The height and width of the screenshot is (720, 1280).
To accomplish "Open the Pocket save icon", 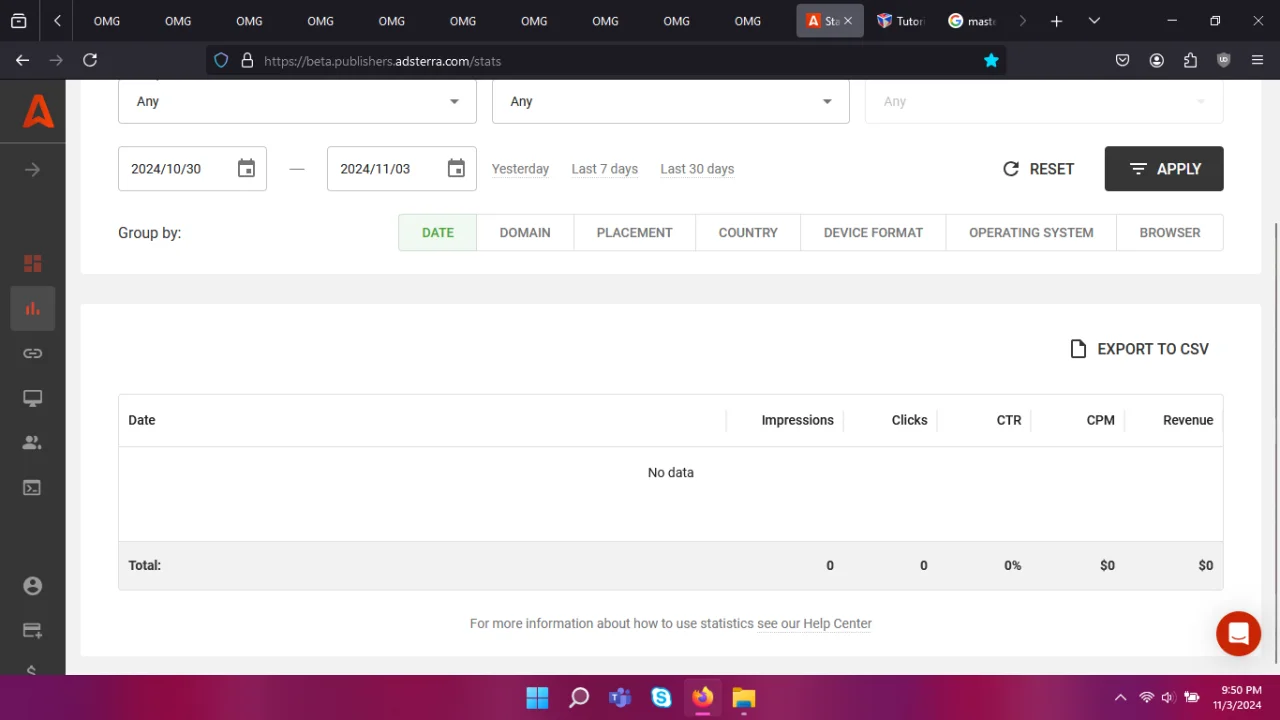I will [x=1123, y=60].
